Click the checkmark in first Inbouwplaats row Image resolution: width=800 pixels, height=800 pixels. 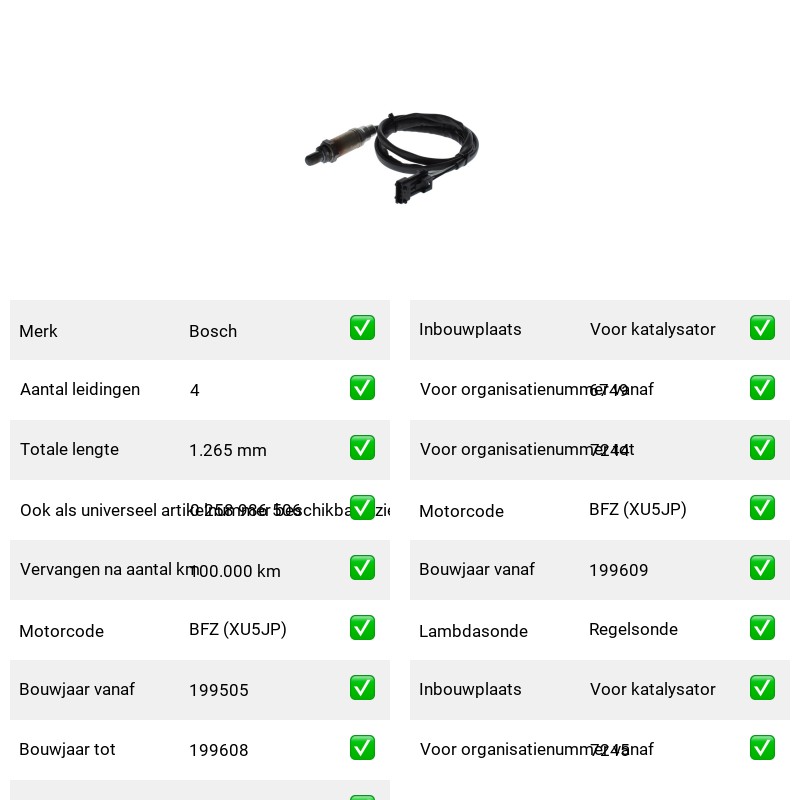click(762, 328)
